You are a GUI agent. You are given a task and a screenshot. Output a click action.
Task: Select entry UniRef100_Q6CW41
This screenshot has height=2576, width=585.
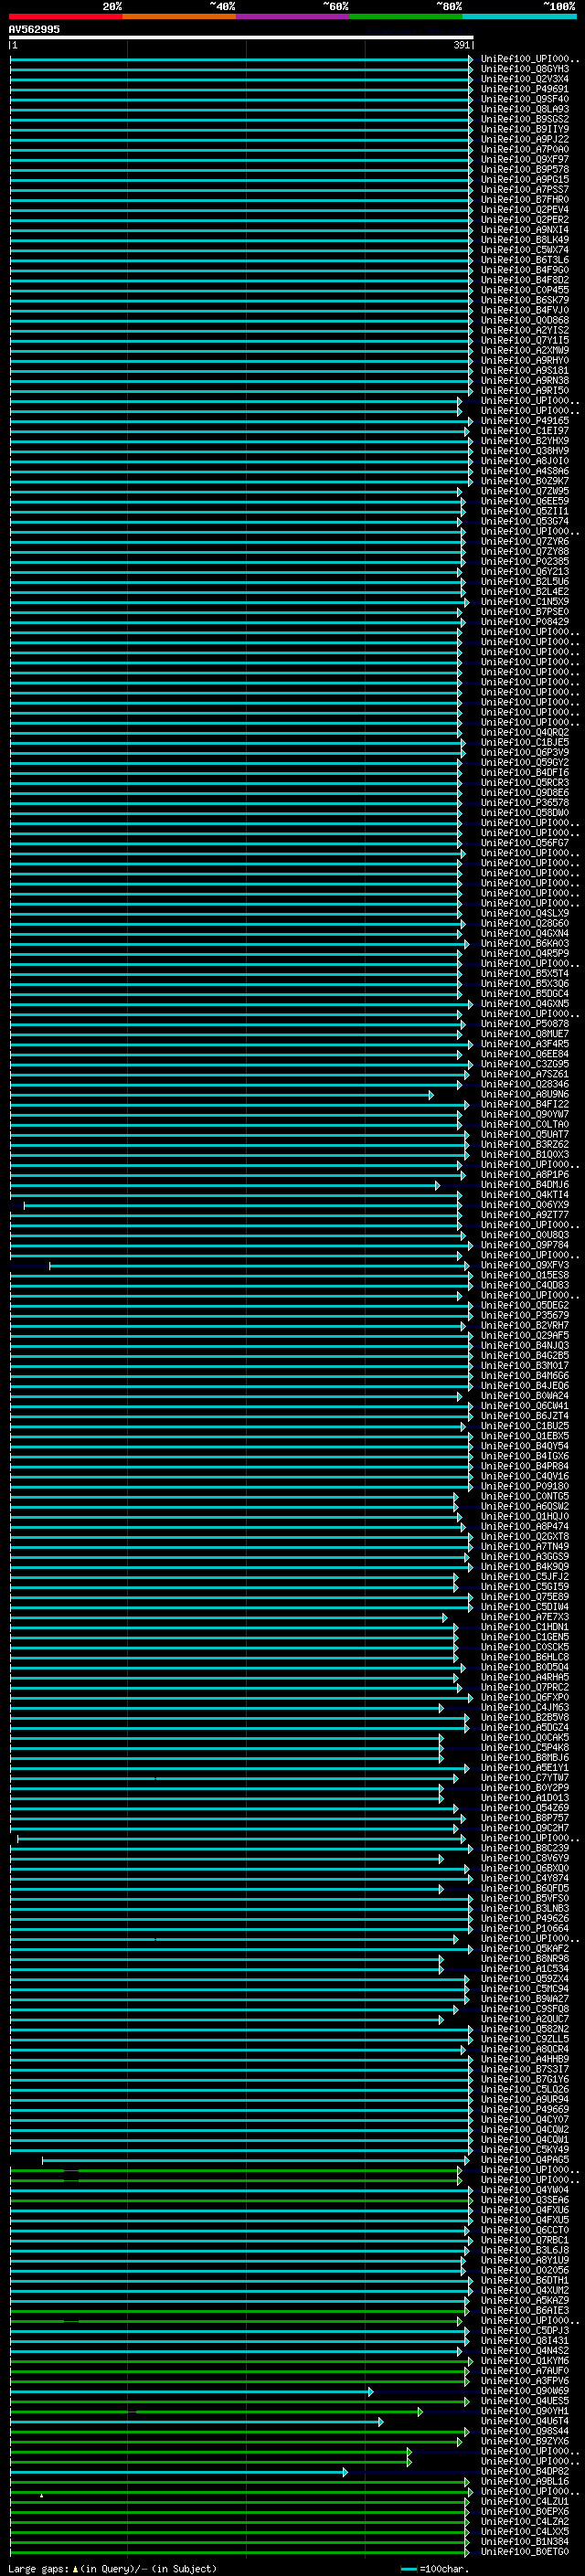(525, 1406)
